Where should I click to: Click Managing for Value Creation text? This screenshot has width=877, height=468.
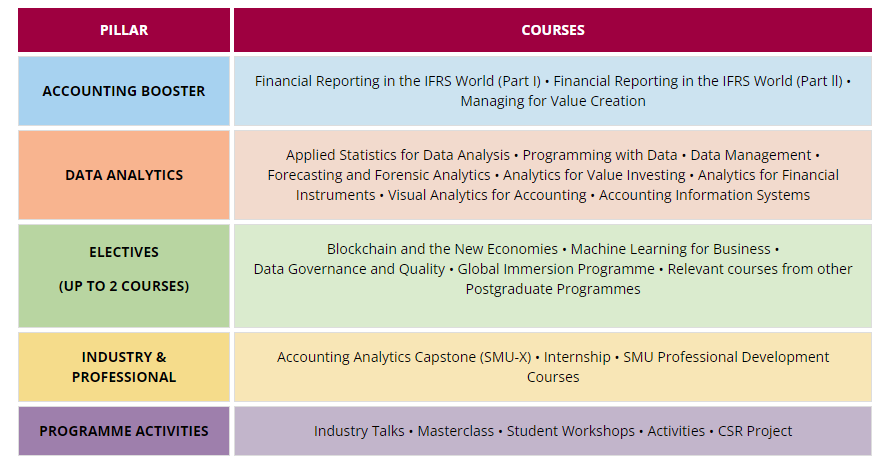pos(552,101)
